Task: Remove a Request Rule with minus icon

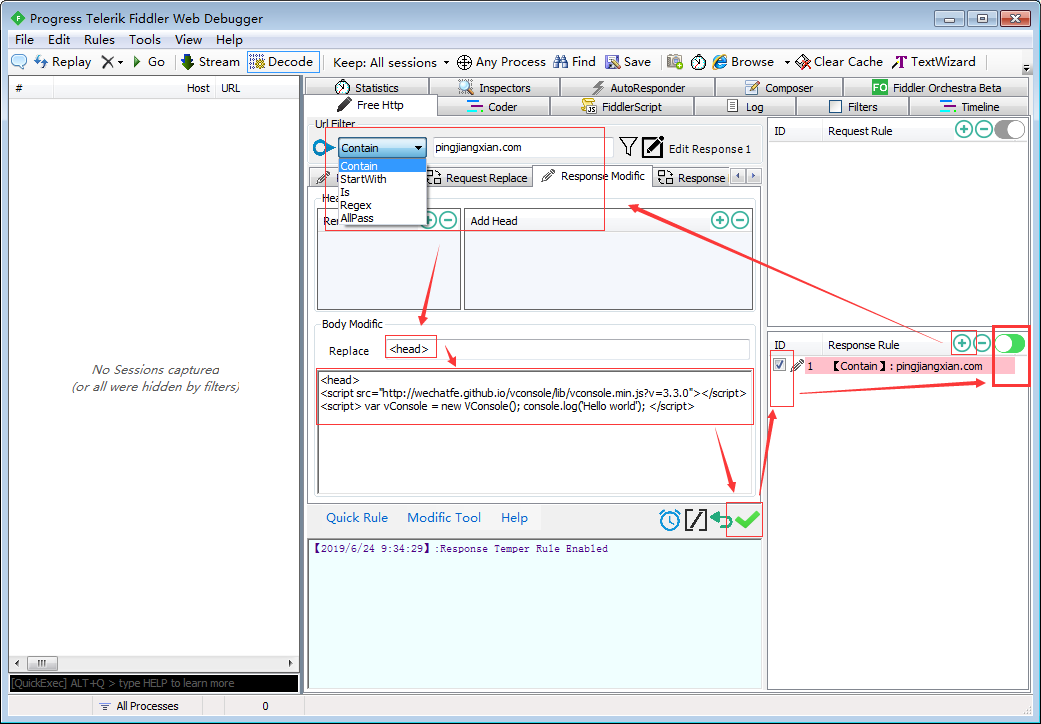Action: click(984, 129)
